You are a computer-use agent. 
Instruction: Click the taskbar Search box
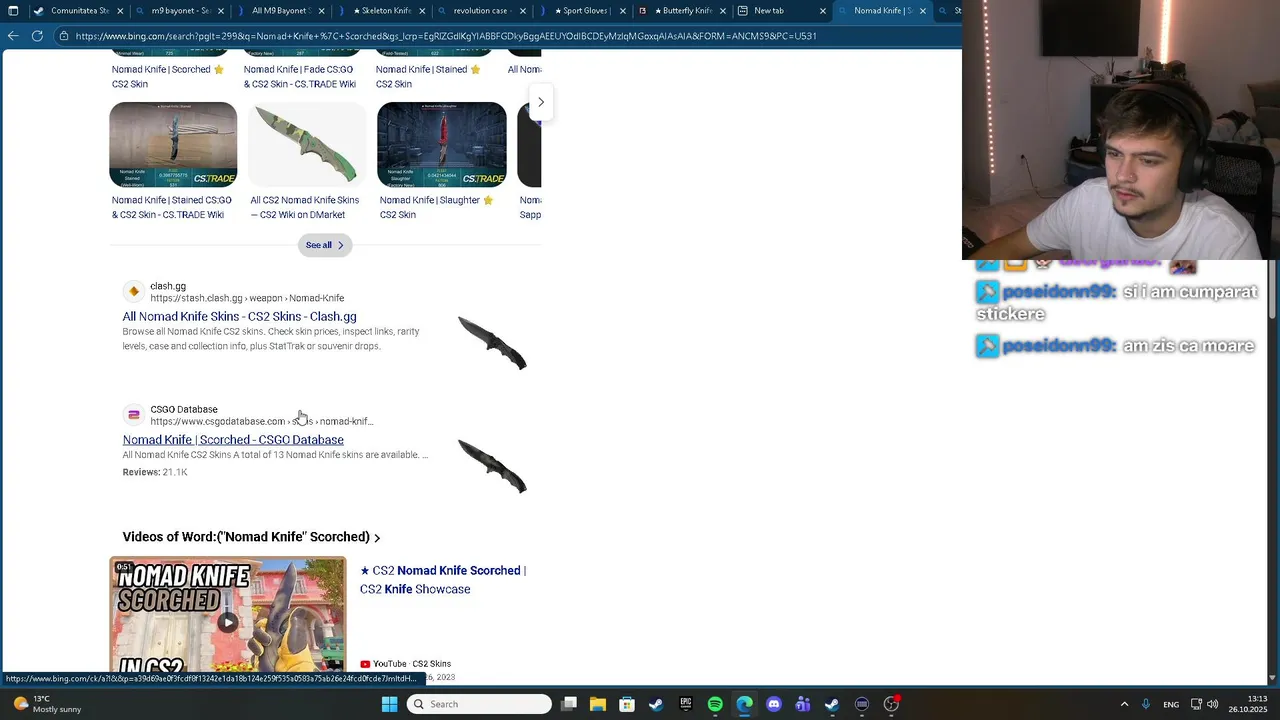(x=479, y=704)
